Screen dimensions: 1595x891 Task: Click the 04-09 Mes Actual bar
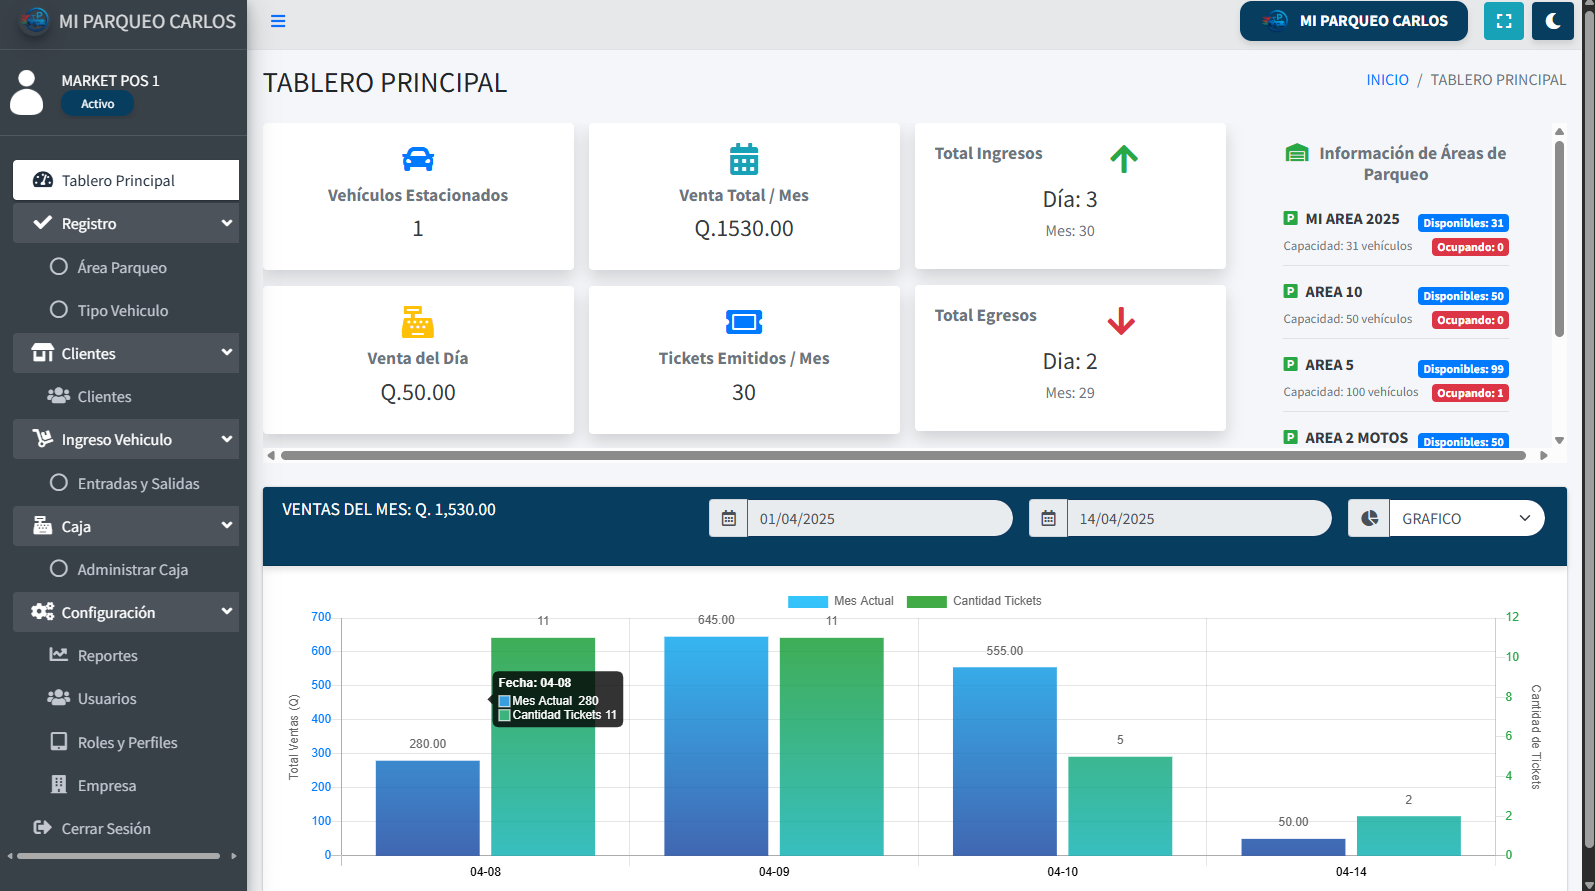tap(716, 745)
